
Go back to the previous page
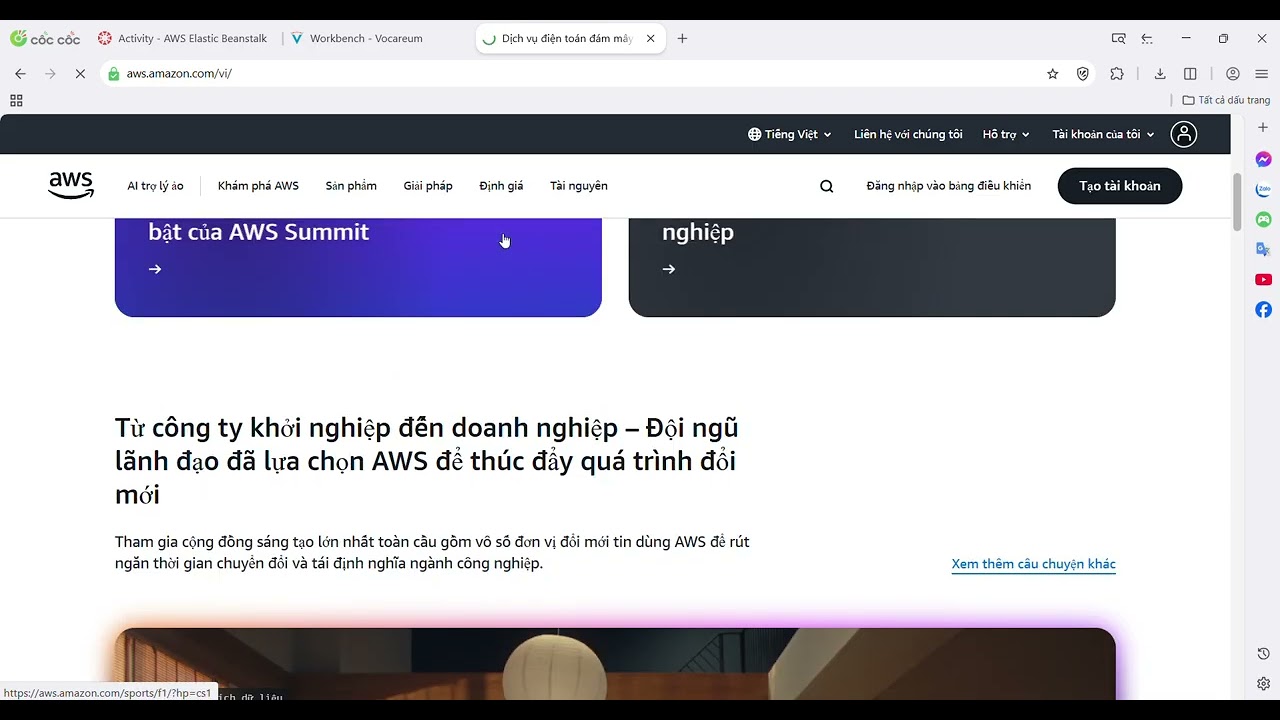point(20,74)
